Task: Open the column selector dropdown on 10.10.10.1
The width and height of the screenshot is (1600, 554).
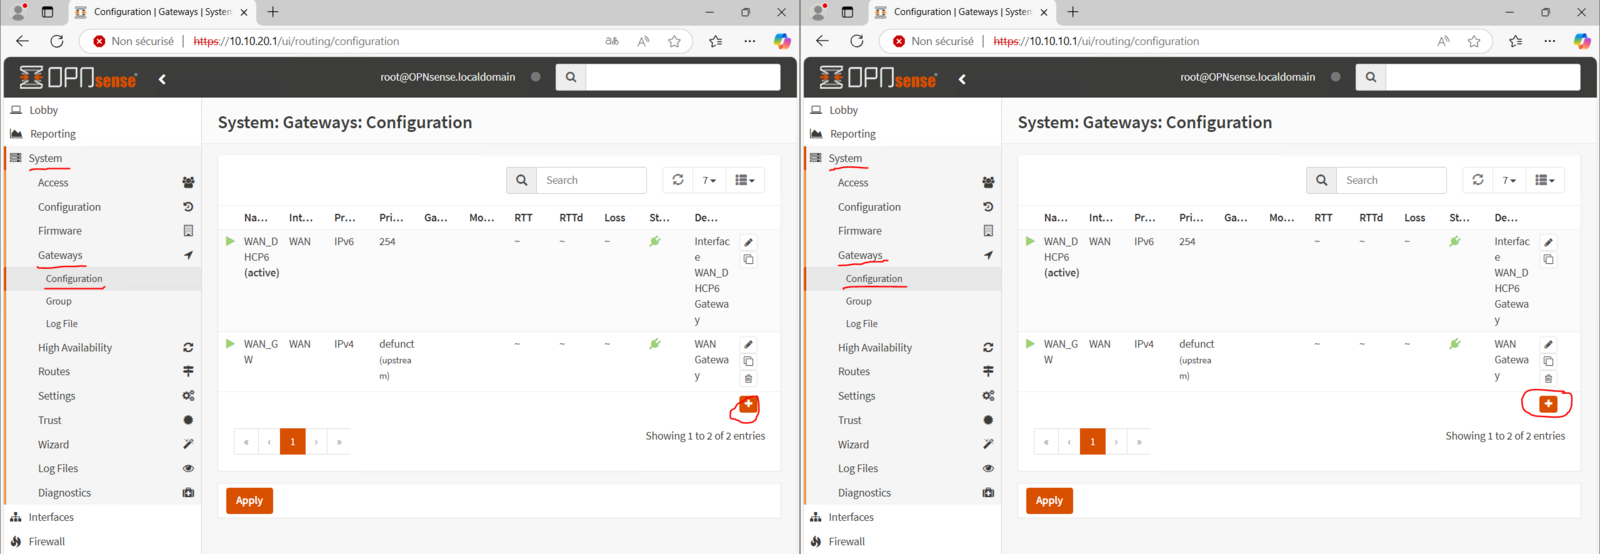Action: [x=1545, y=180]
